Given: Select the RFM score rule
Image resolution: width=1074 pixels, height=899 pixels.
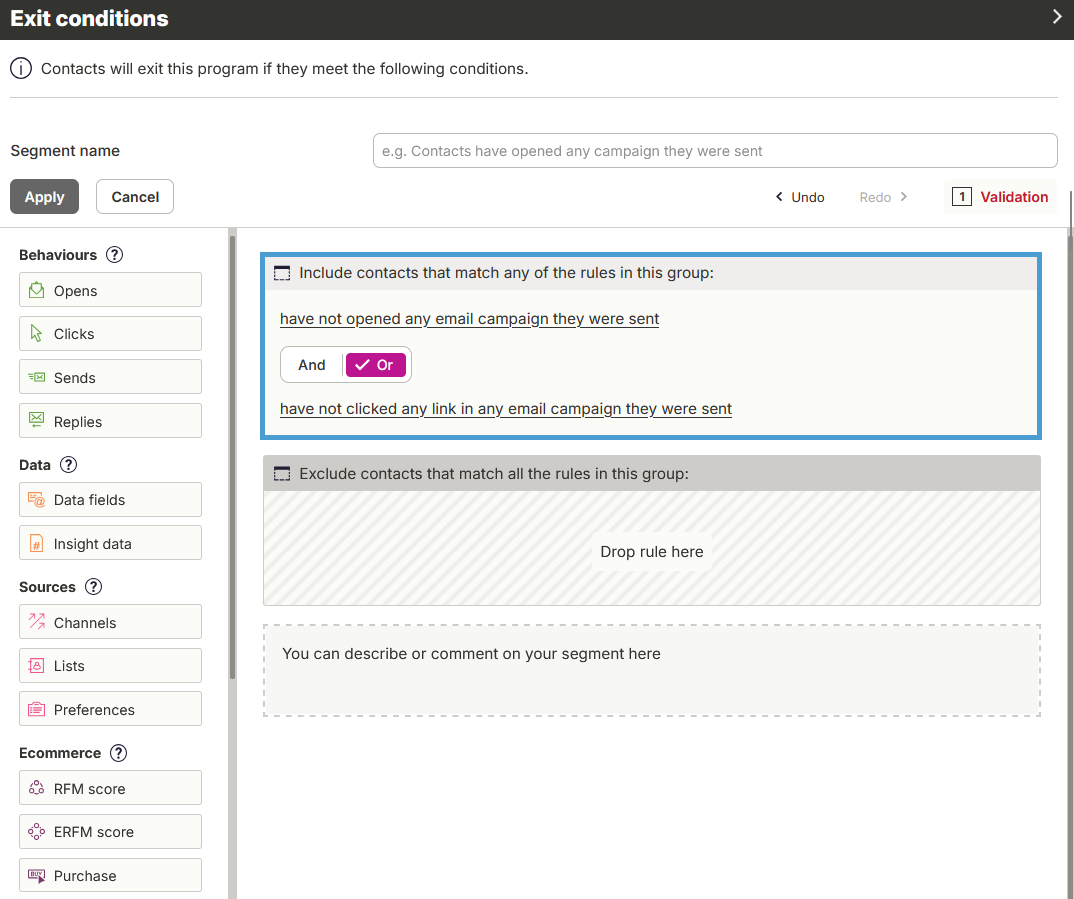Looking at the screenshot, I should coord(110,788).
